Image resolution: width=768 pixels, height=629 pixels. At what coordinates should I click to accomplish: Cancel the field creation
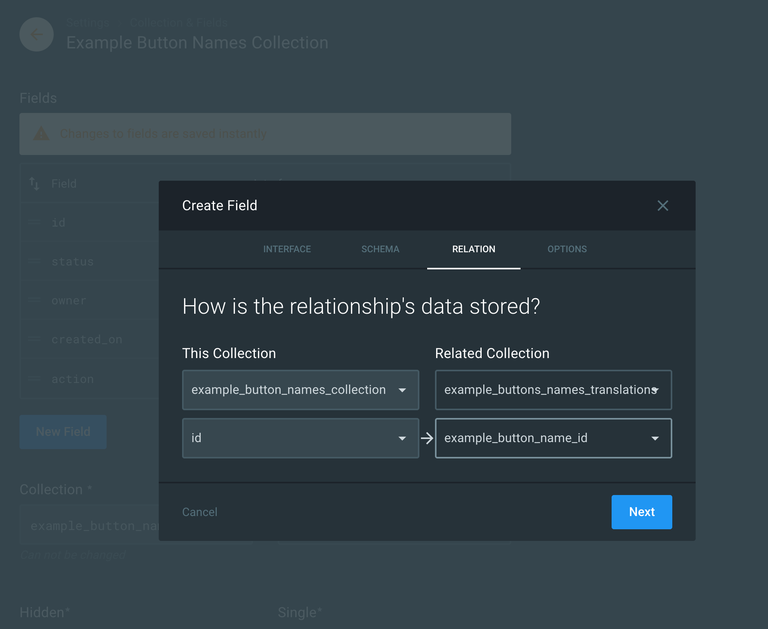click(200, 512)
